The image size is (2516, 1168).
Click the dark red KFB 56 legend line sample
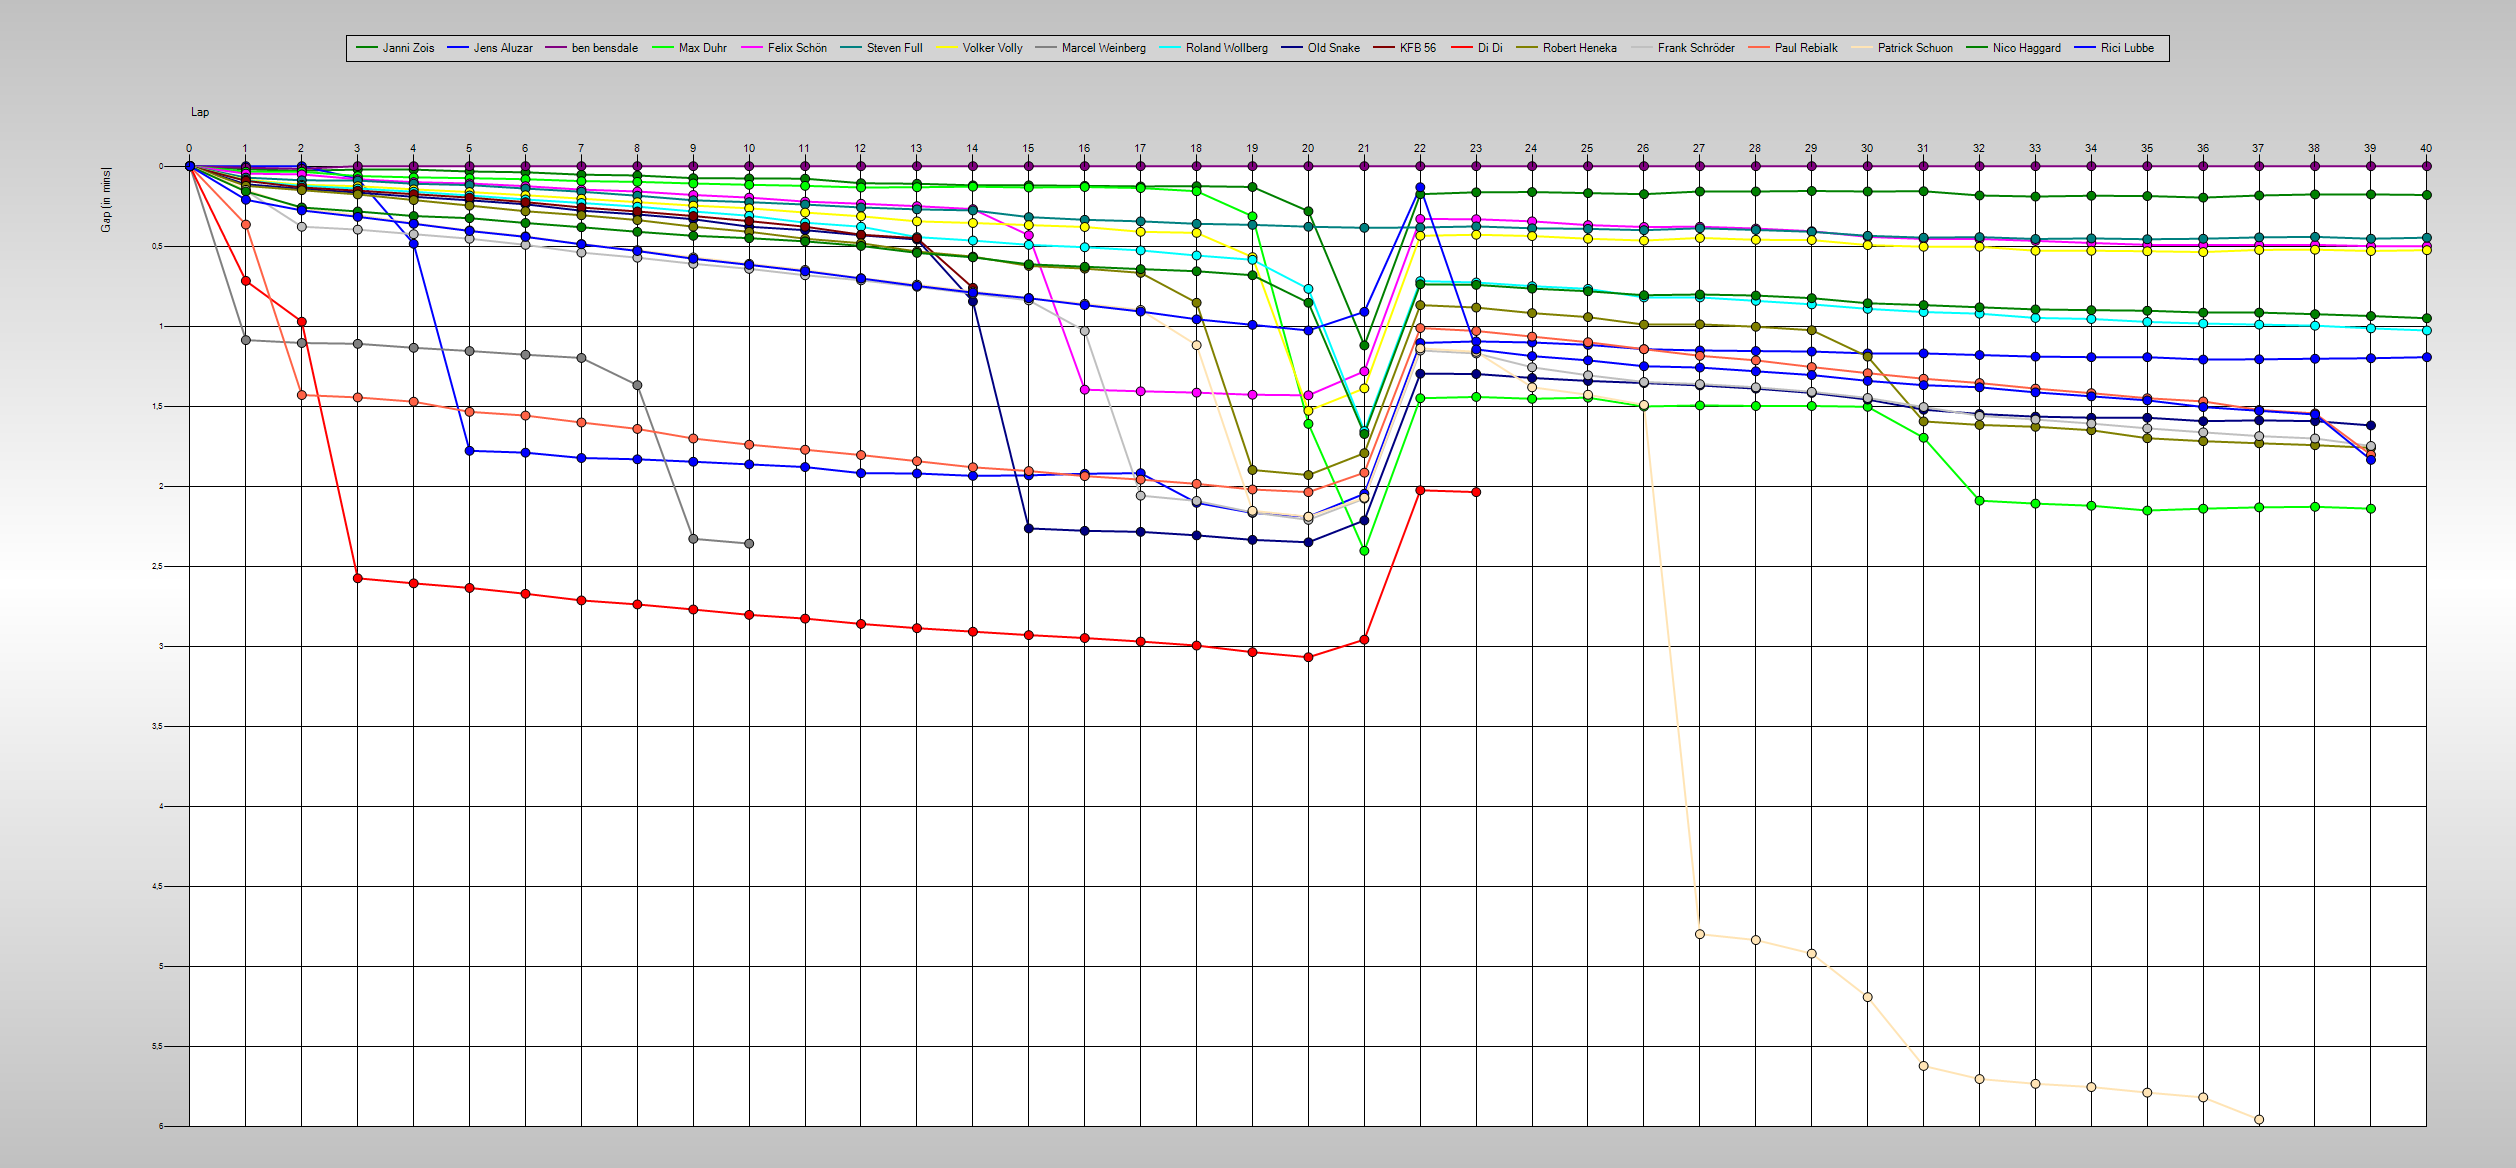pyautogui.click(x=1384, y=48)
